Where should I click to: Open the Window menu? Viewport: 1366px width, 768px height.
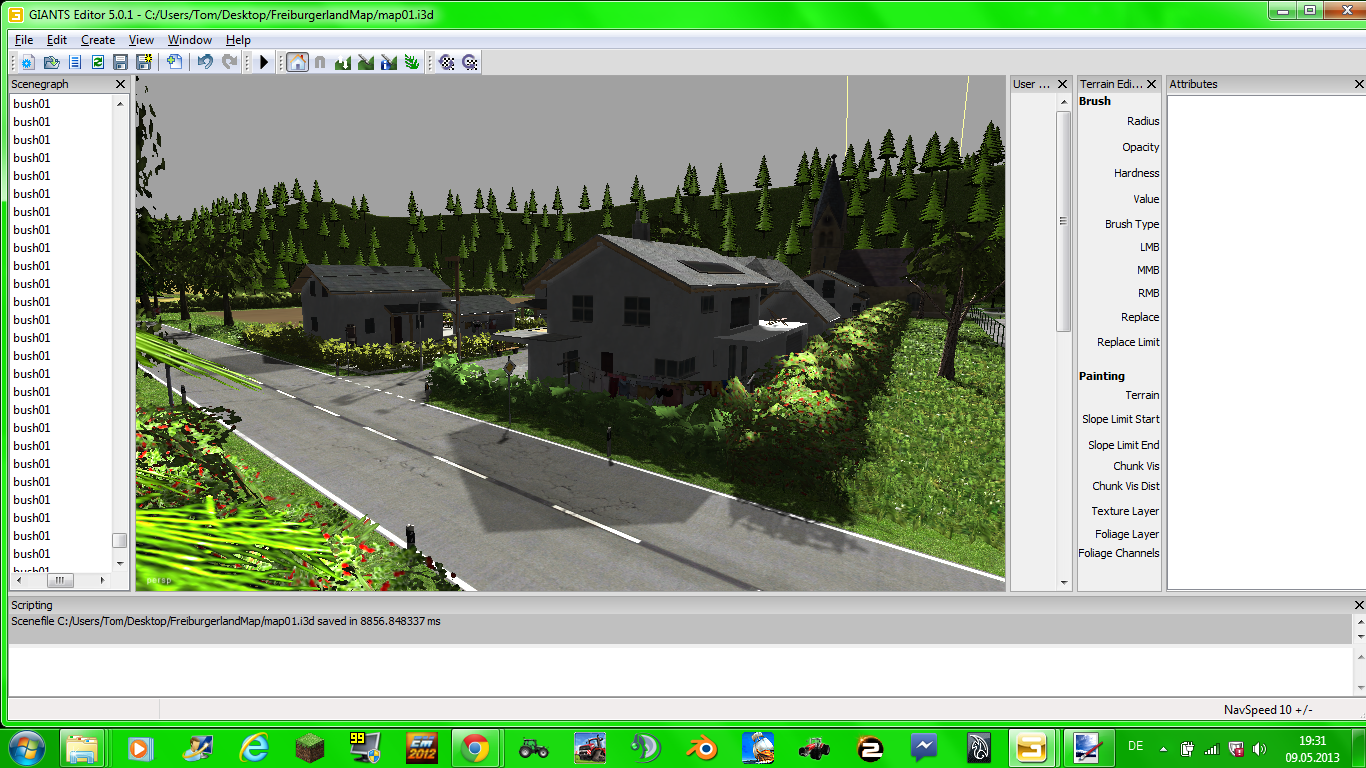tap(190, 40)
